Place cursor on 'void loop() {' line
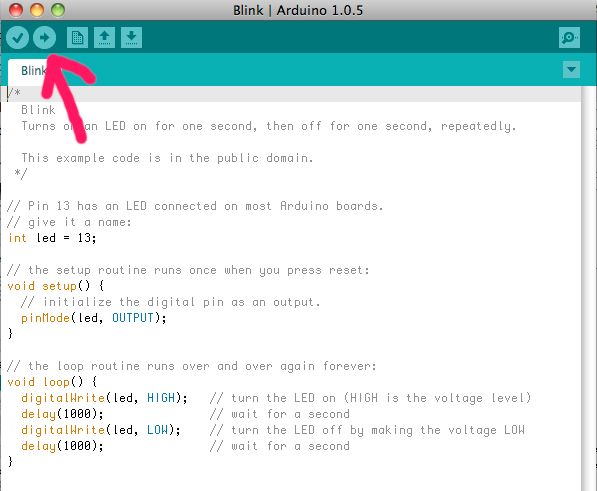The width and height of the screenshot is (597, 491). [x=52, y=382]
